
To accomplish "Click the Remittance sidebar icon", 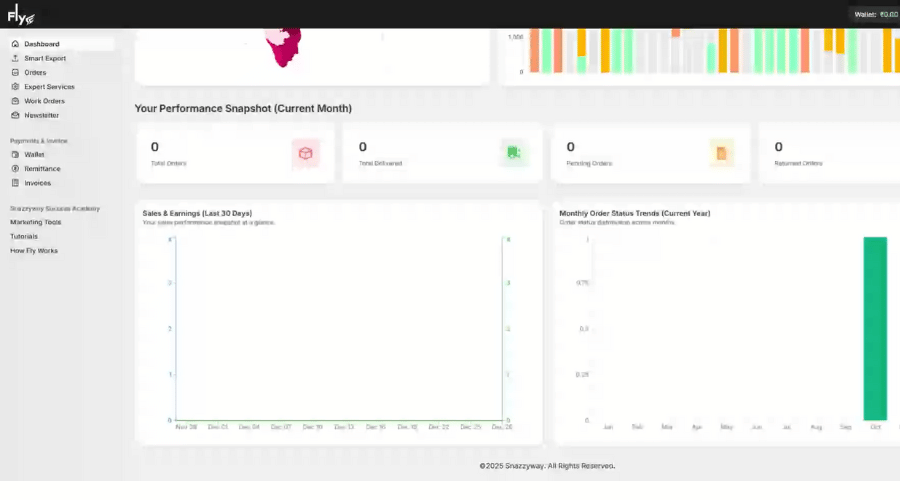I will (15, 169).
